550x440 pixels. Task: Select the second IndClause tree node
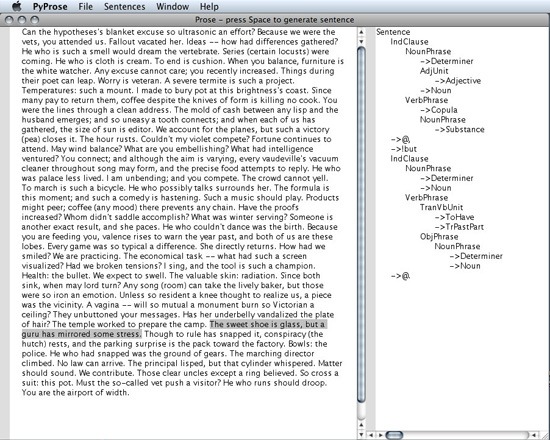[409, 159]
